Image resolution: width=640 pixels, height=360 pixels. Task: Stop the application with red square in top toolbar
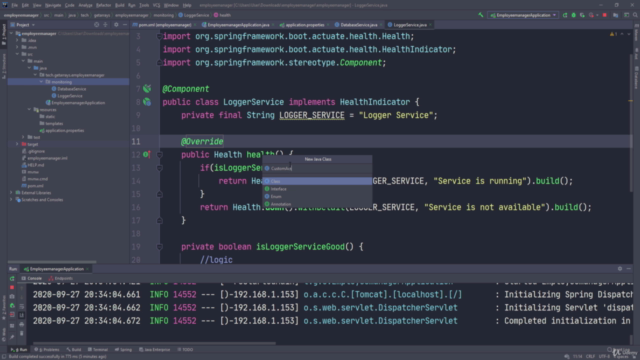click(x=604, y=15)
